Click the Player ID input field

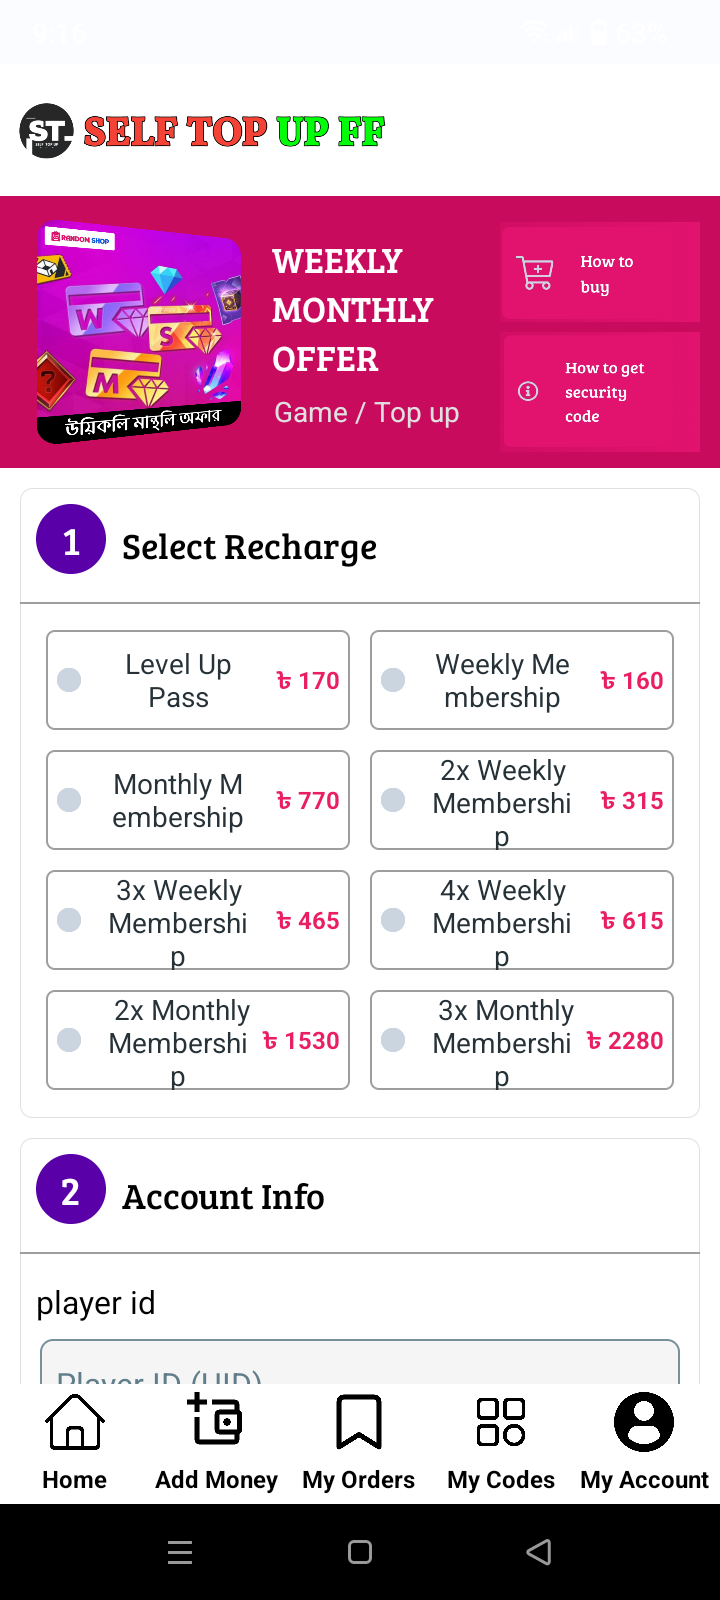pyautogui.click(x=360, y=1362)
